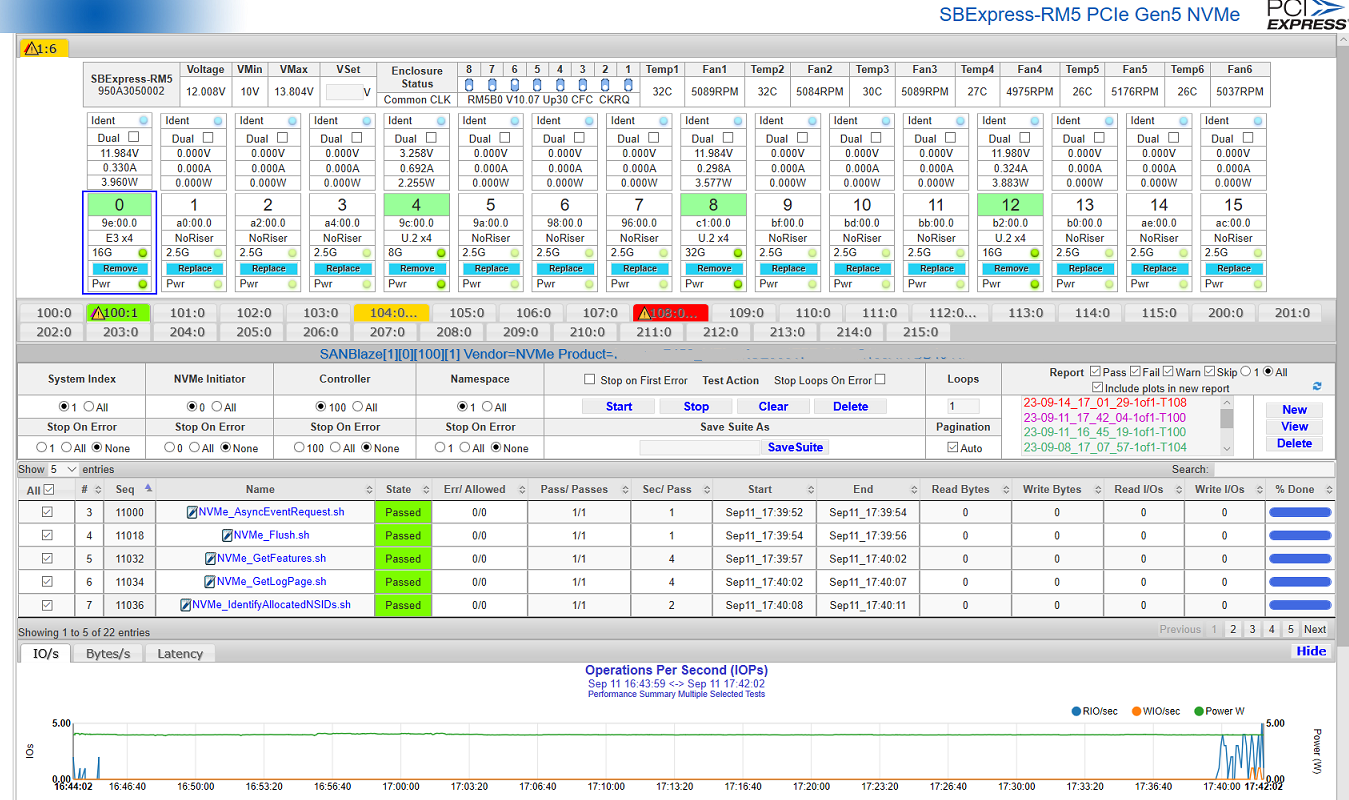
Task: Click the Clear button
Action: tap(773, 406)
